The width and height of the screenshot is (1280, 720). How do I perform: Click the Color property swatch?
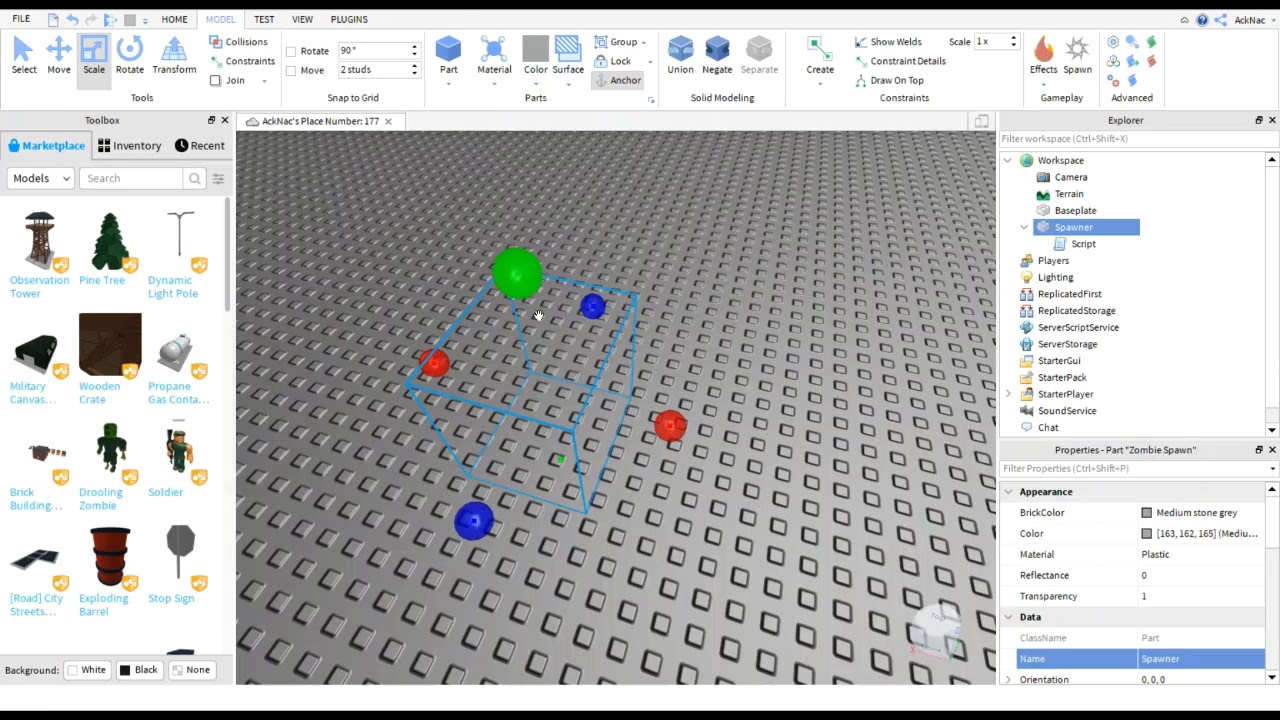coord(1147,534)
